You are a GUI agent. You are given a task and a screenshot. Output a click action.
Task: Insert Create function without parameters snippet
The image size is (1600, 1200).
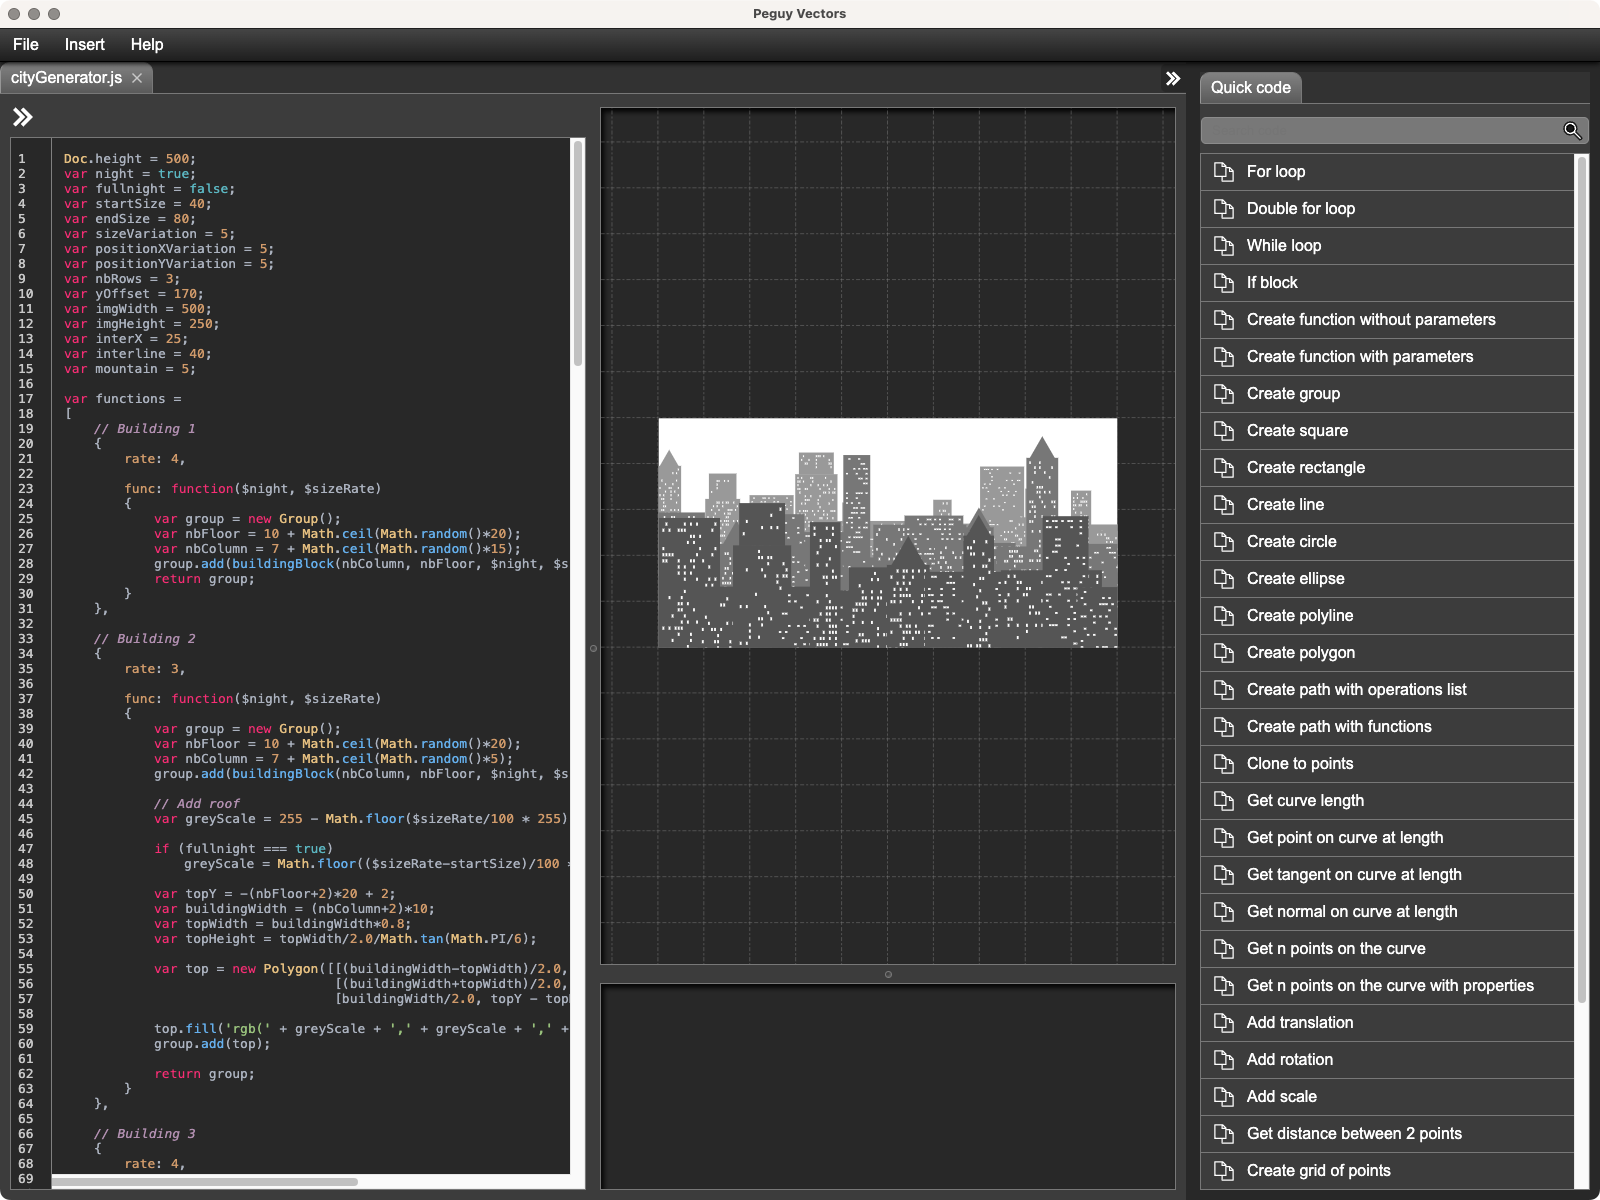click(x=1387, y=320)
